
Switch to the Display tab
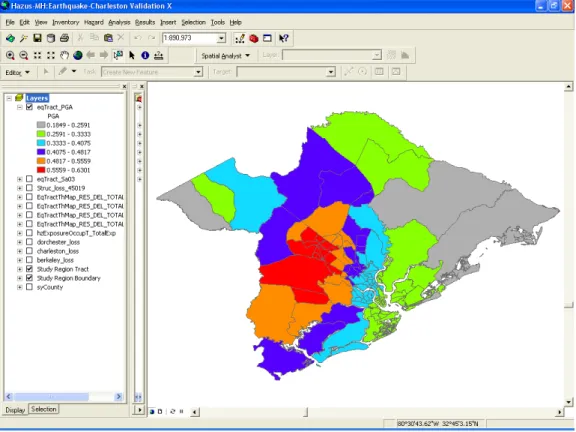tap(15, 410)
